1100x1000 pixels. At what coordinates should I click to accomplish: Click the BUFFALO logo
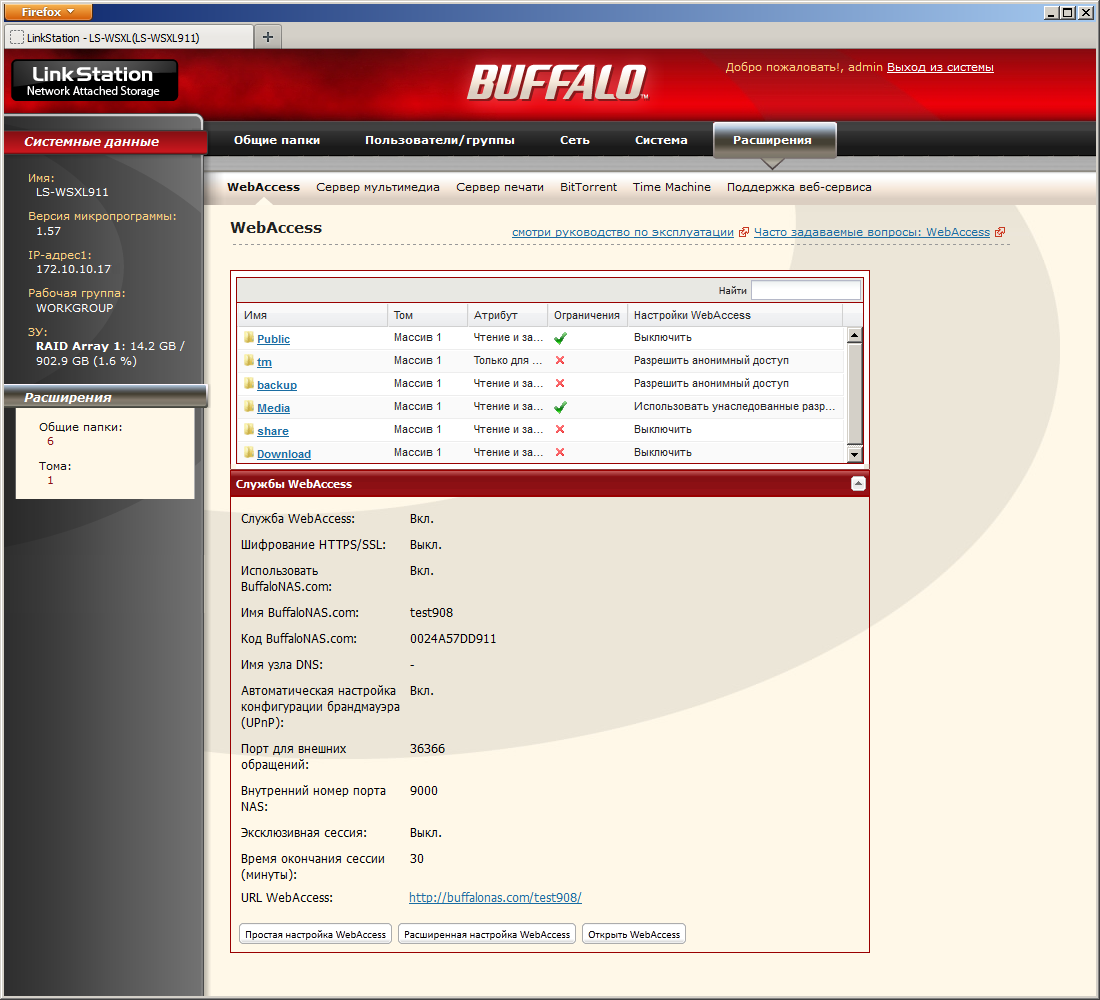point(558,82)
